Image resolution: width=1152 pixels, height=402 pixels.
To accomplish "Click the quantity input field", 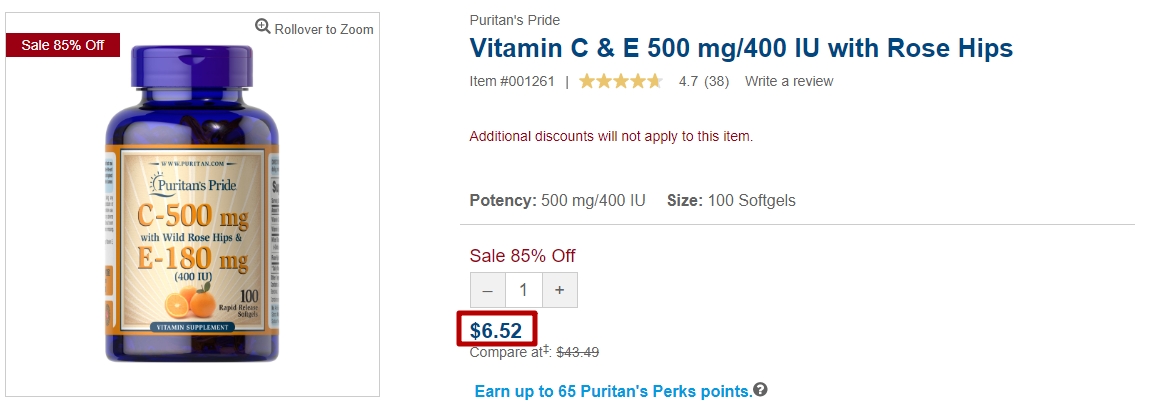I will pos(524,290).
